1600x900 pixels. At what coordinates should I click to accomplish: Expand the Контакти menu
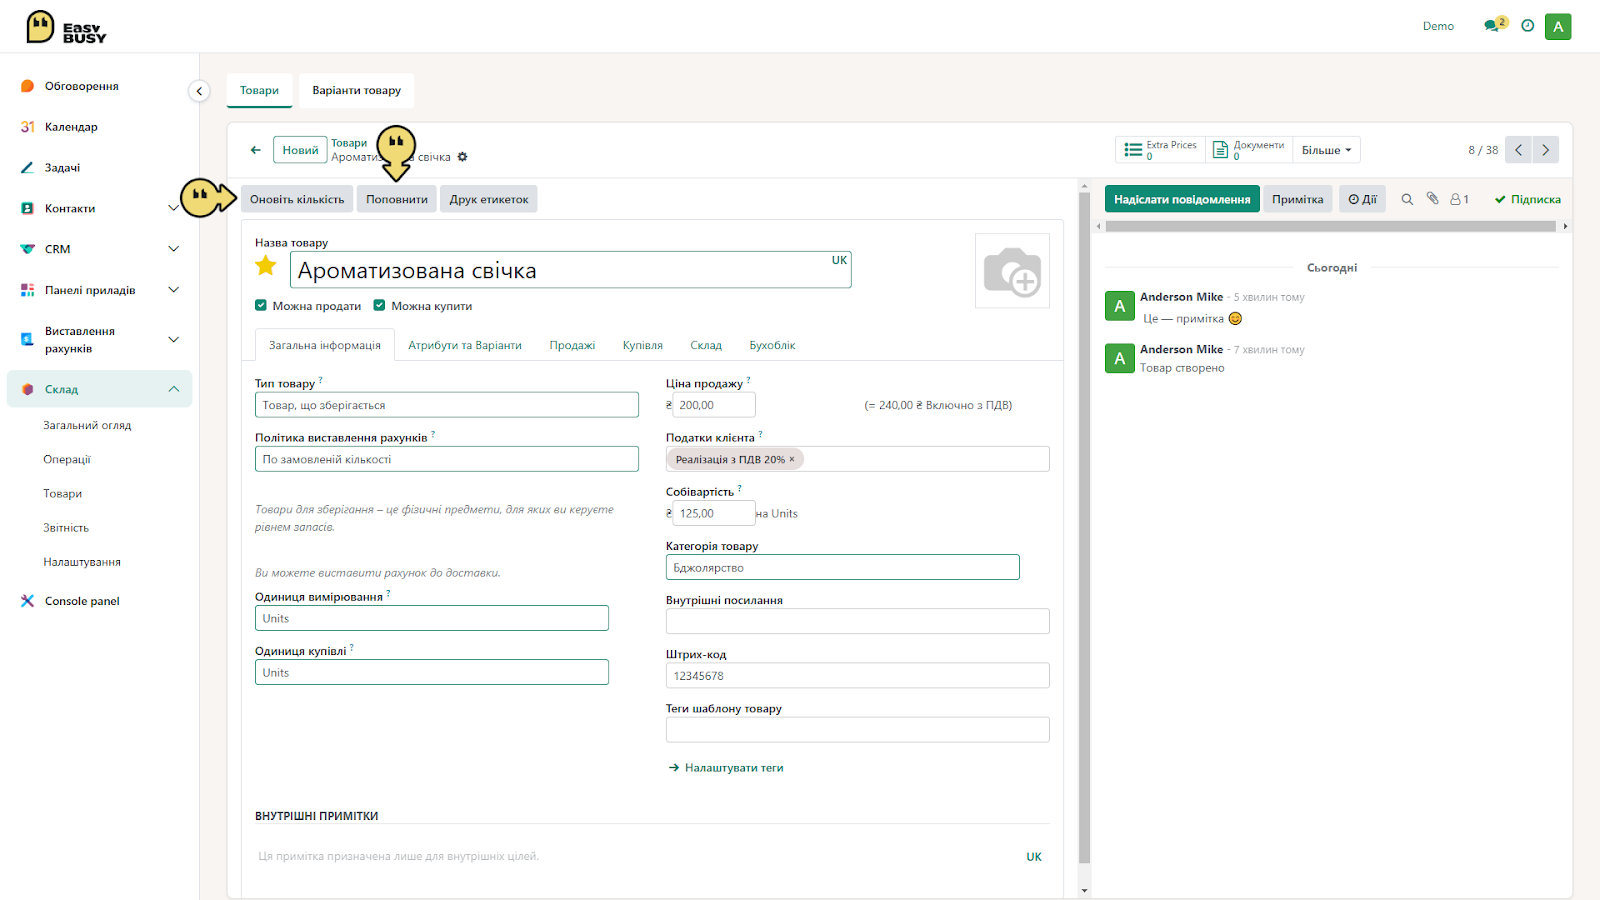pyautogui.click(x=173, y=208)
